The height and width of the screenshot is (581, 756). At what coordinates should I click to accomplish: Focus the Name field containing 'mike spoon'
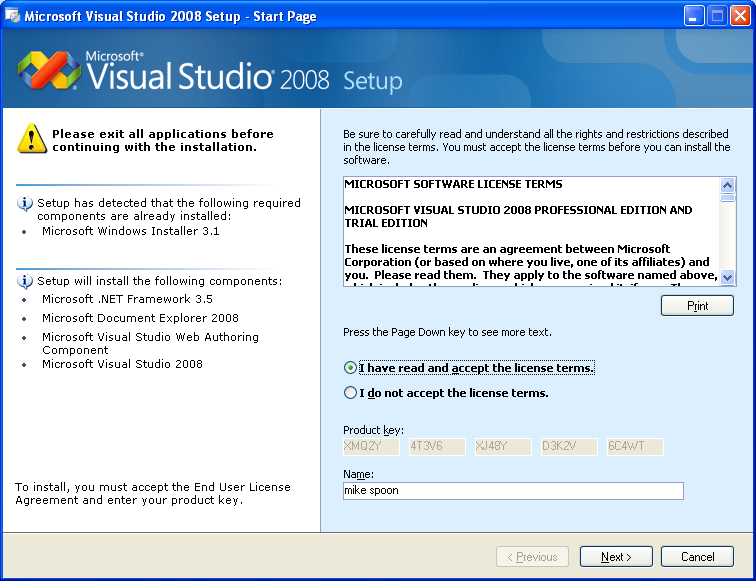(513, 491)
